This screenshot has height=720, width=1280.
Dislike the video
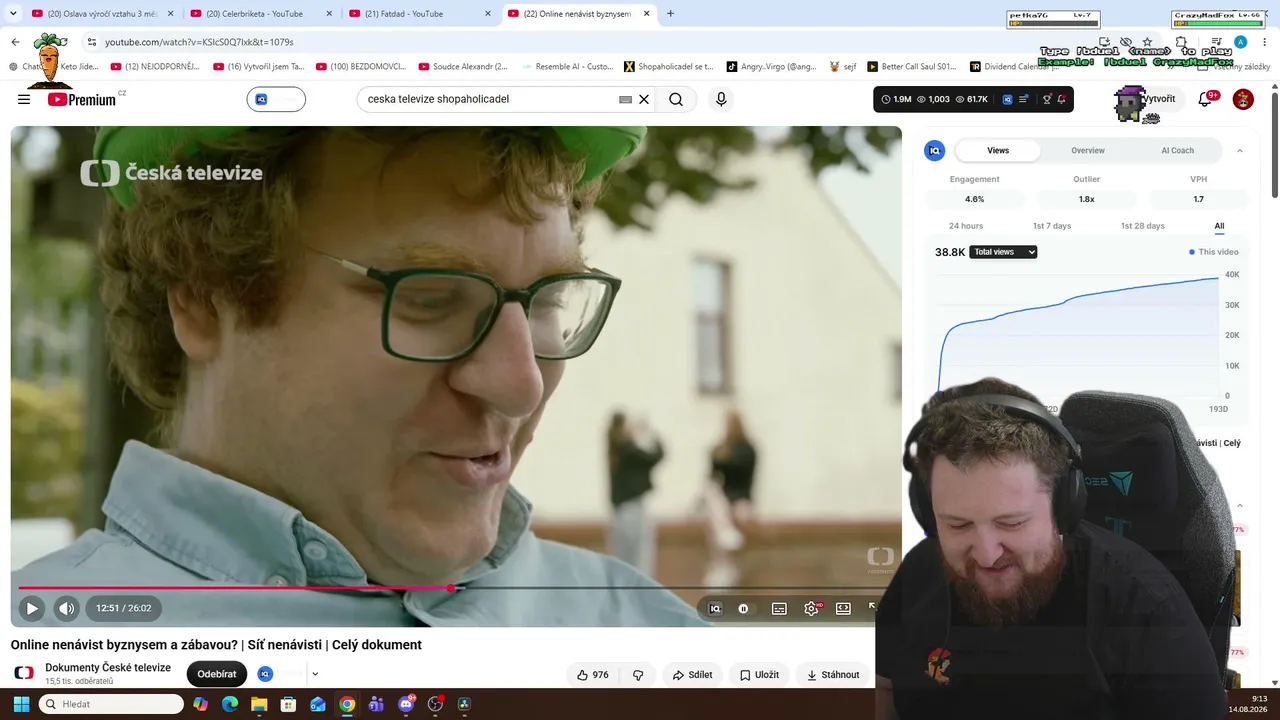(x=638, y=675)
